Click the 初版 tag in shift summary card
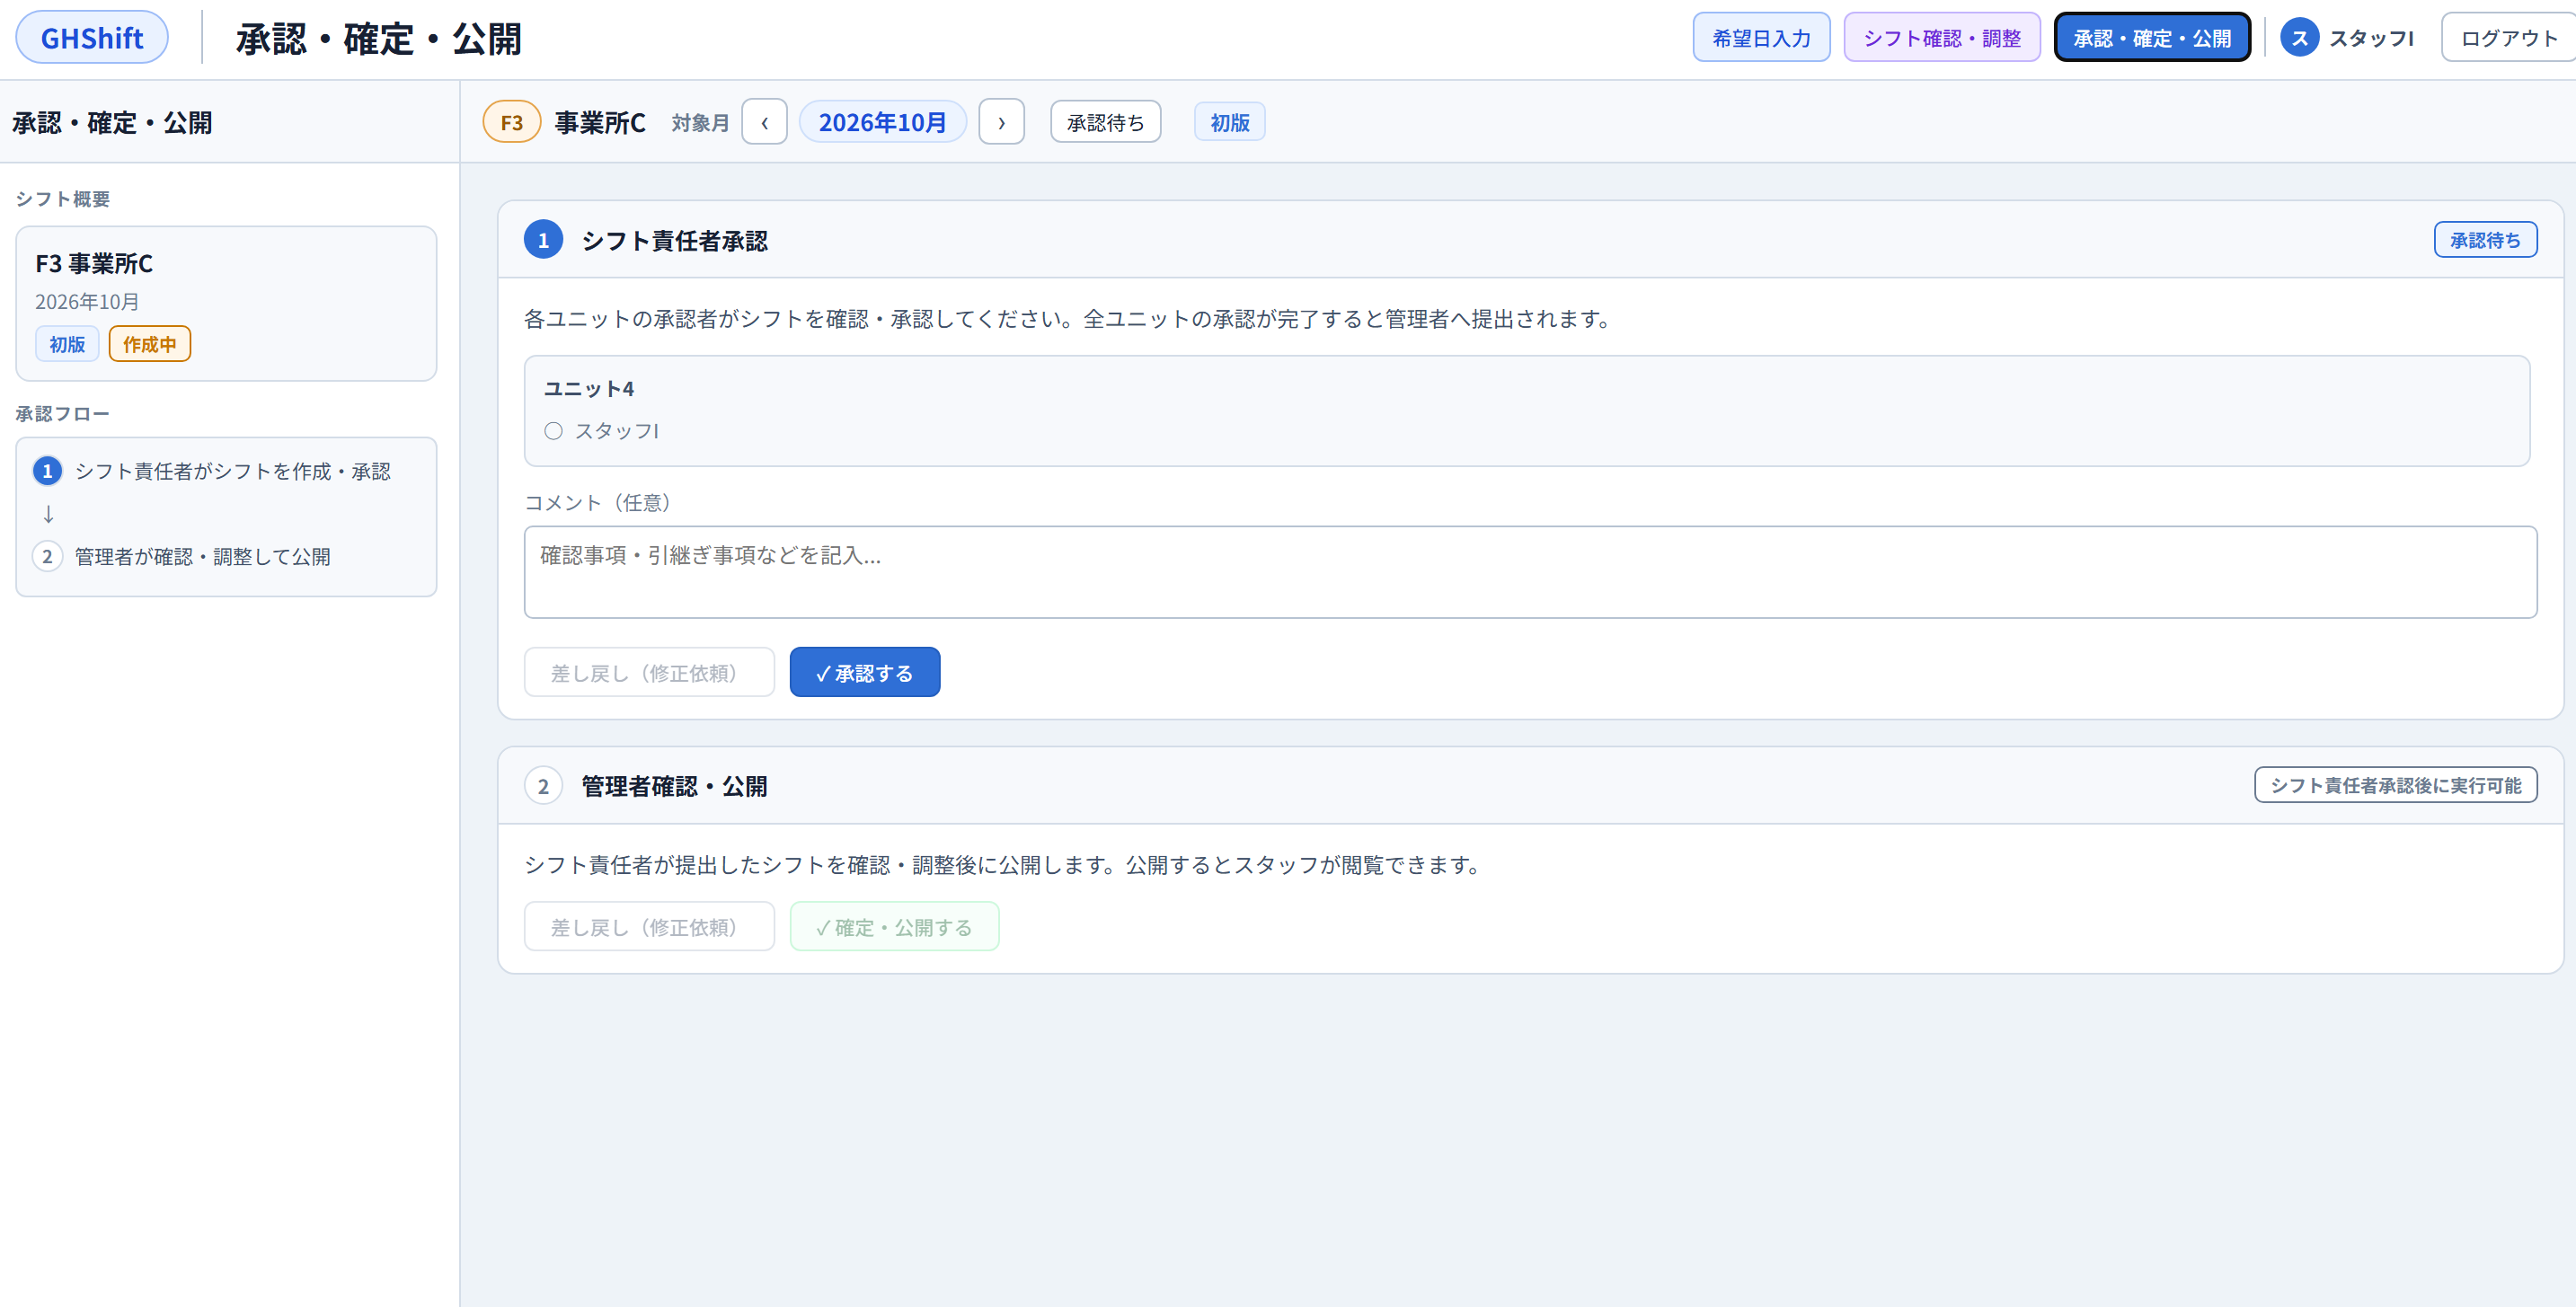 (x=67, y=344)
